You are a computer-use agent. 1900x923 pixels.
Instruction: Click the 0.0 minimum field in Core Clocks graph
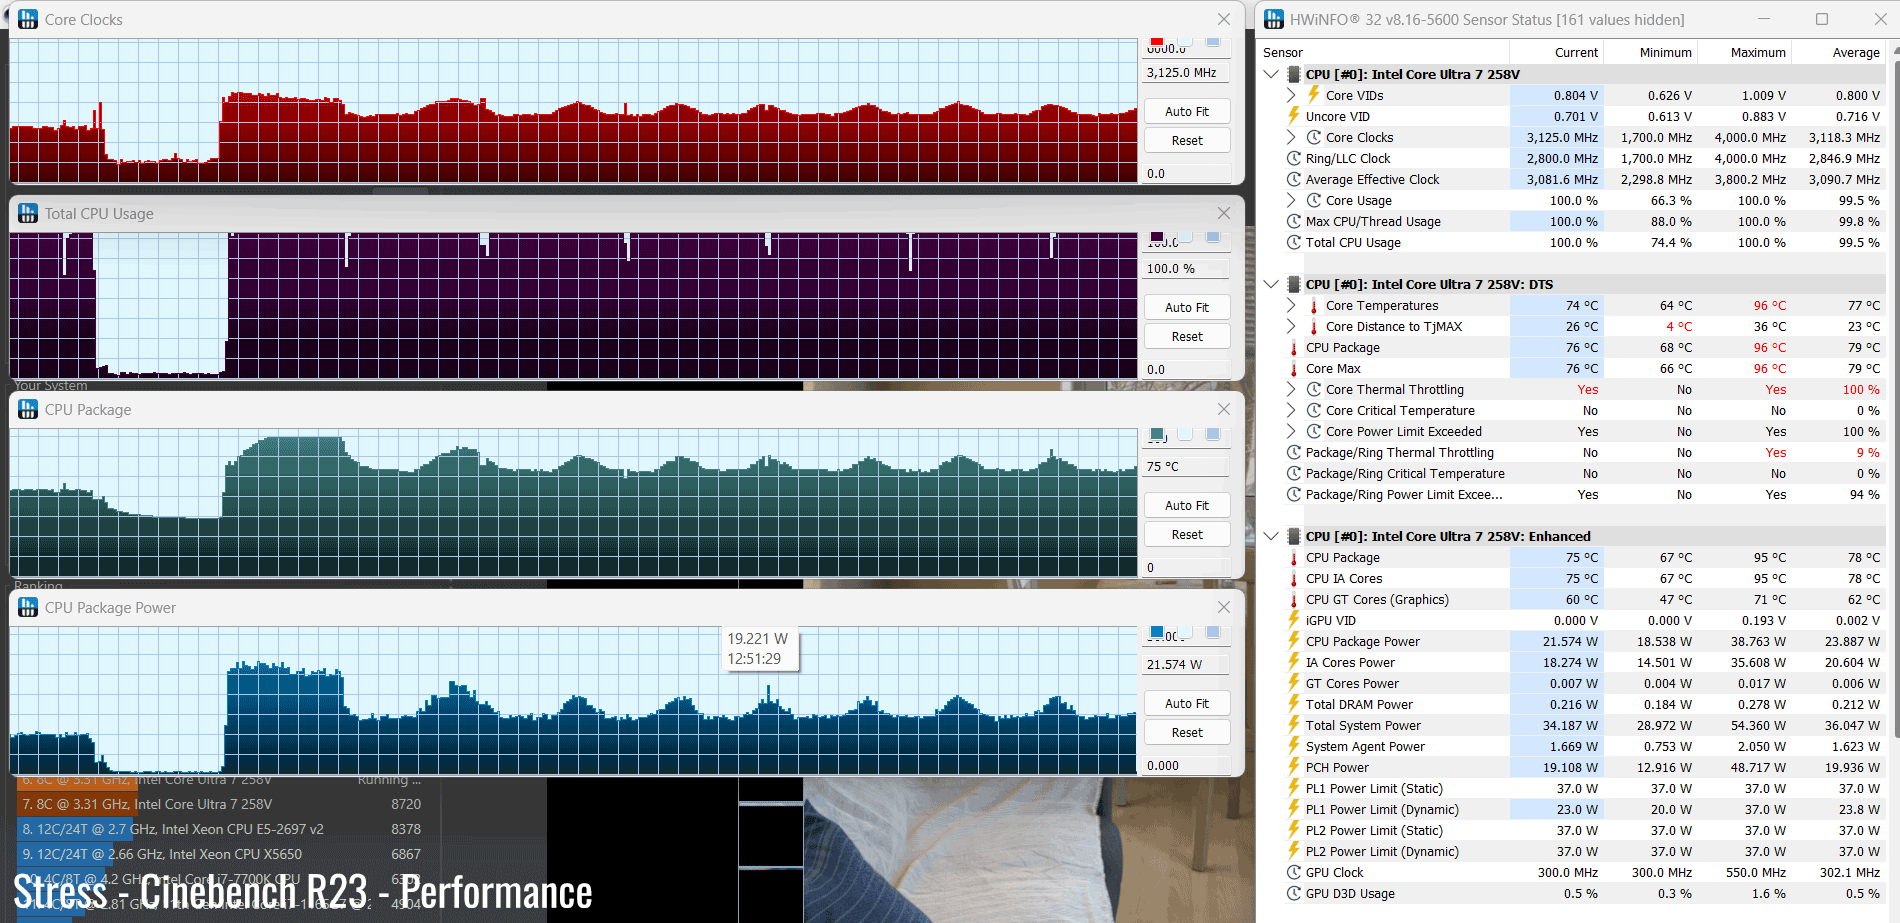click(x=1187, y=173)
